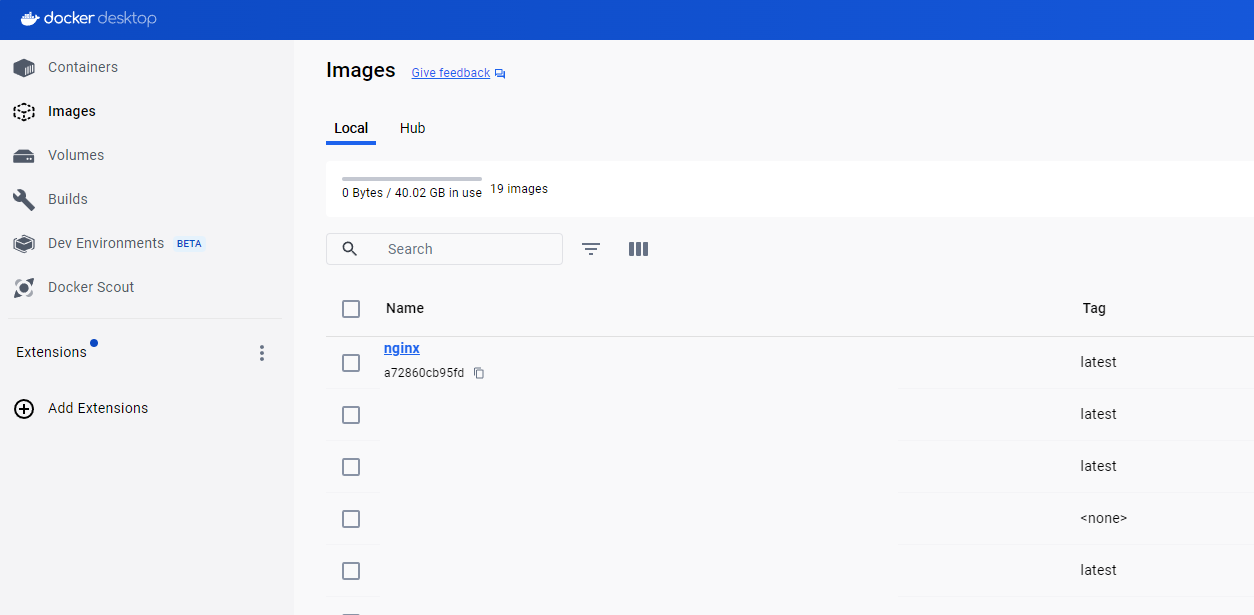Viewport: 1254px width, 615px height.
Task: Click the Containers sidebar icon
Action: (x=24, y=68)
